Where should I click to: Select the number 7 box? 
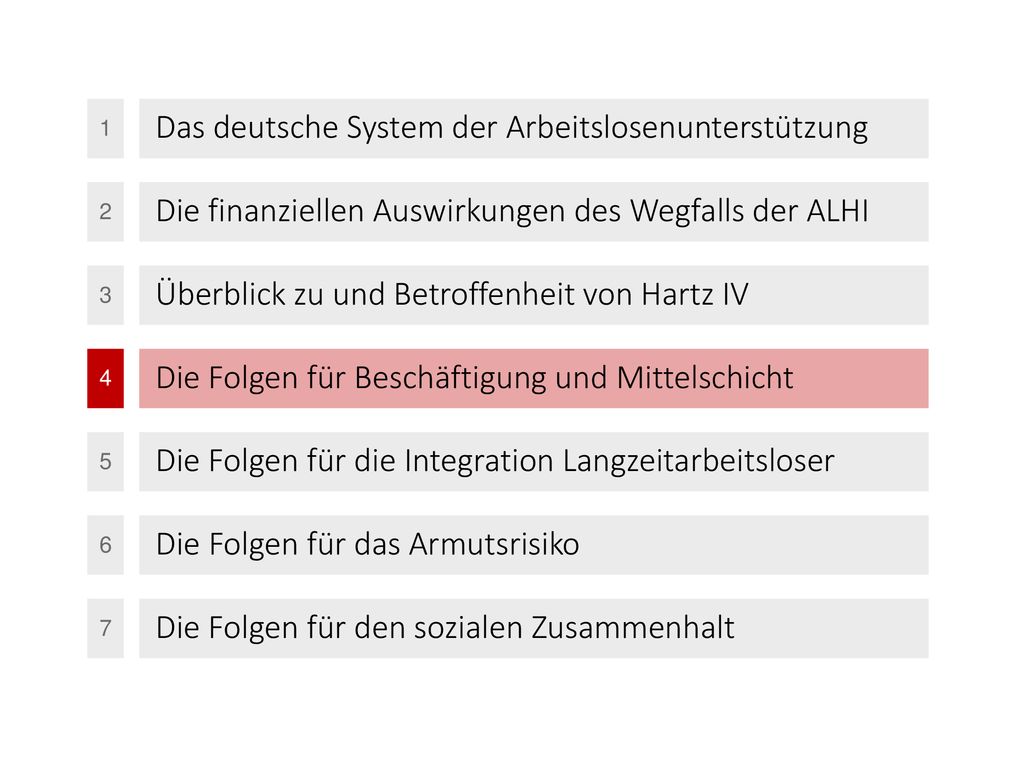(105, 628)
